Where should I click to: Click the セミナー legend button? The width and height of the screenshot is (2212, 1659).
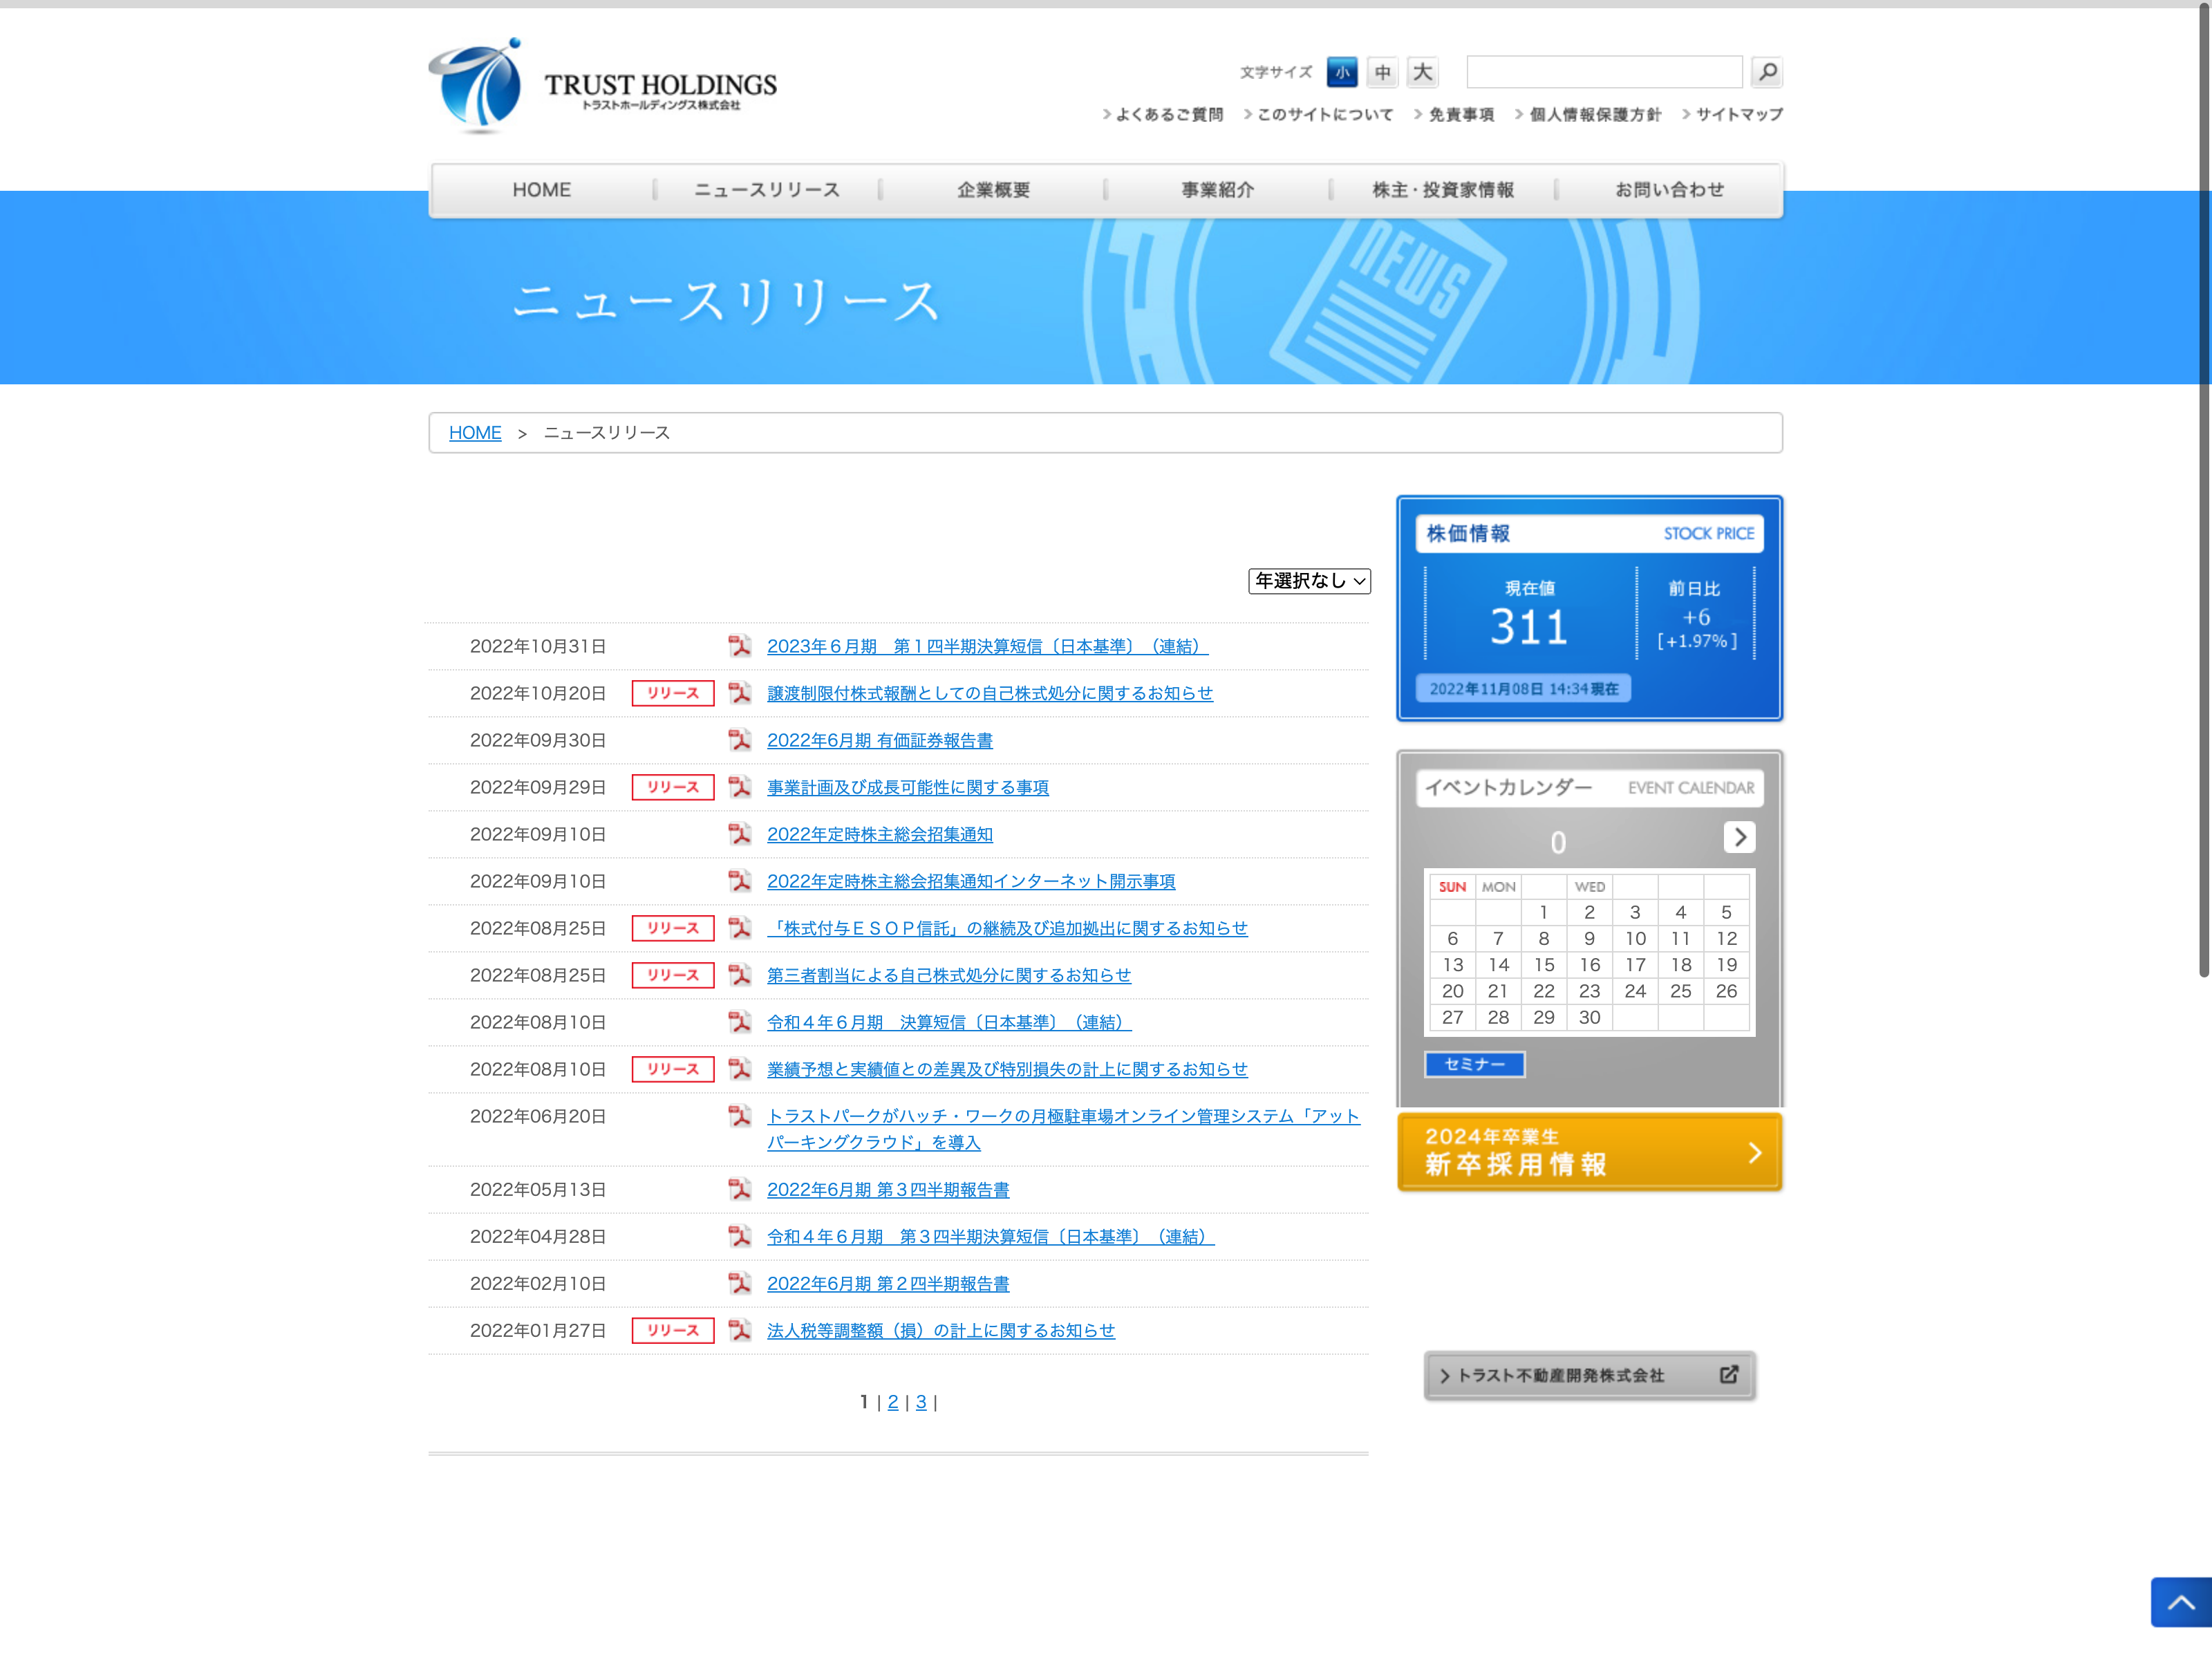click(1474, 1064)
